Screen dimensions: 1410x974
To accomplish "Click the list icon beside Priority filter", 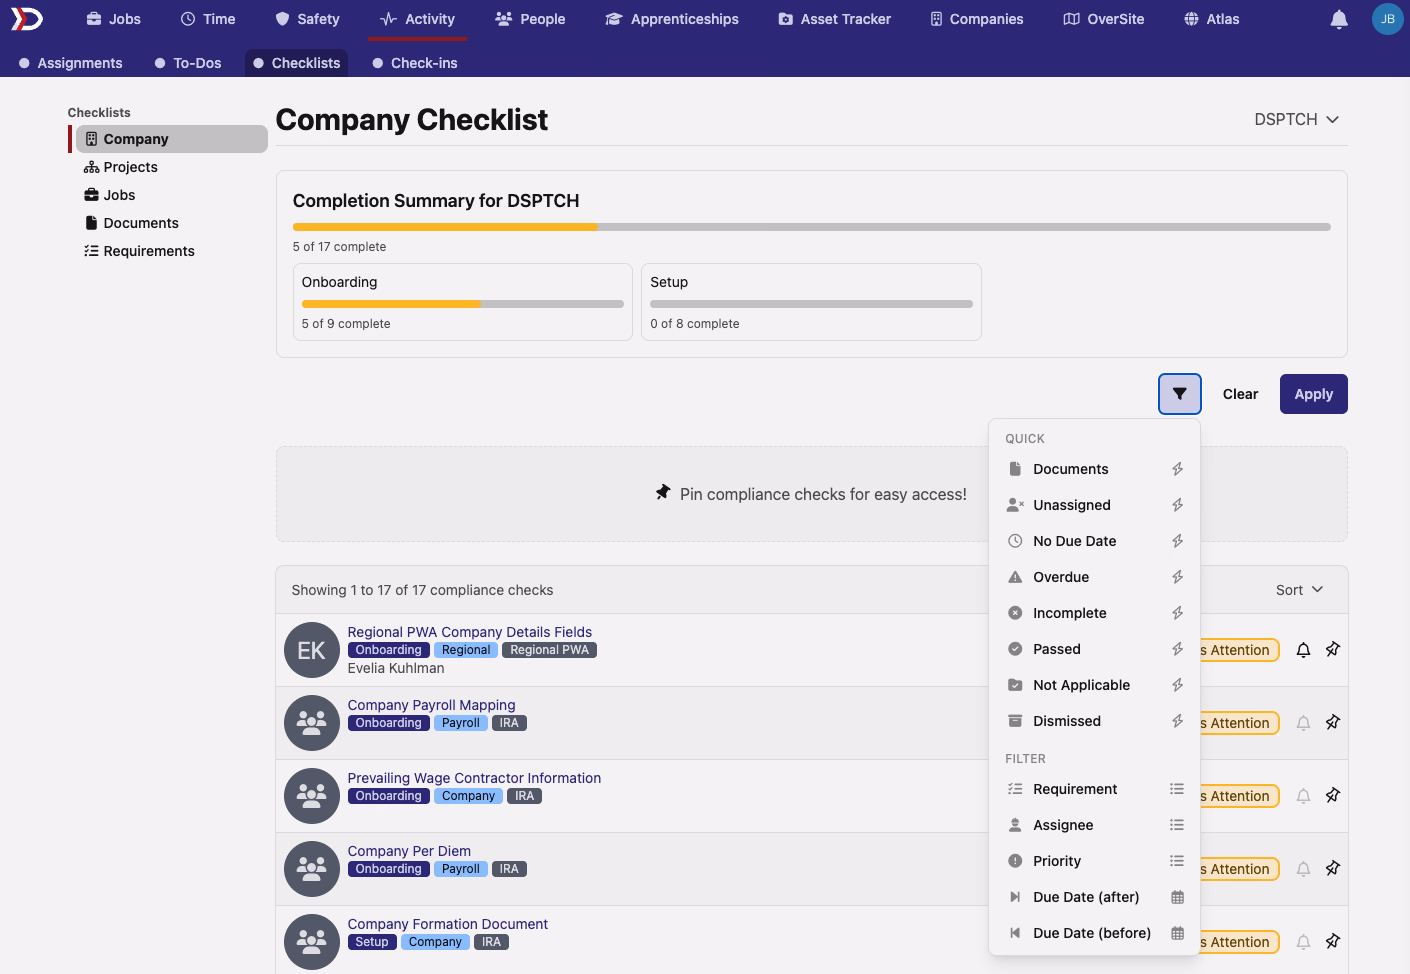I will pos(1178,861).
